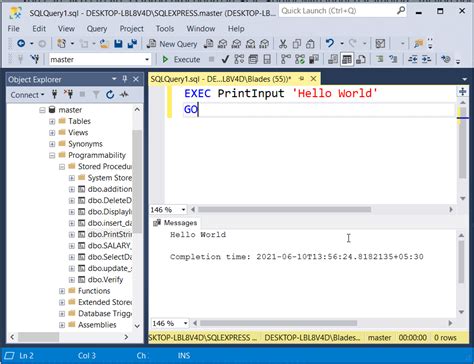Switch to the Messages tab
Screen dimensions: 474x364
(175, 223)
